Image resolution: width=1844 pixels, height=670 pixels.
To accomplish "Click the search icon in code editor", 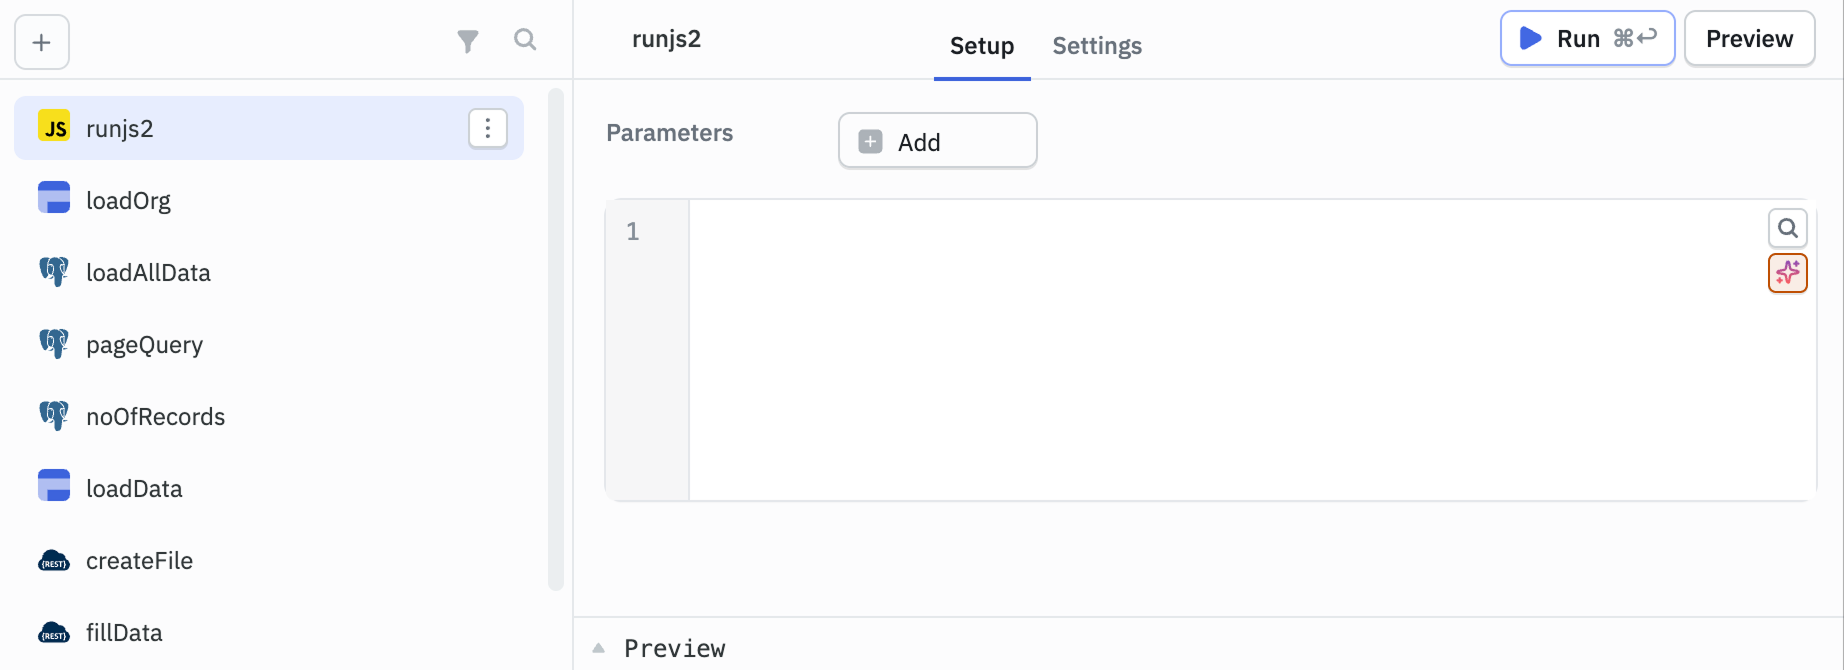I will [x=1787, y=229].
